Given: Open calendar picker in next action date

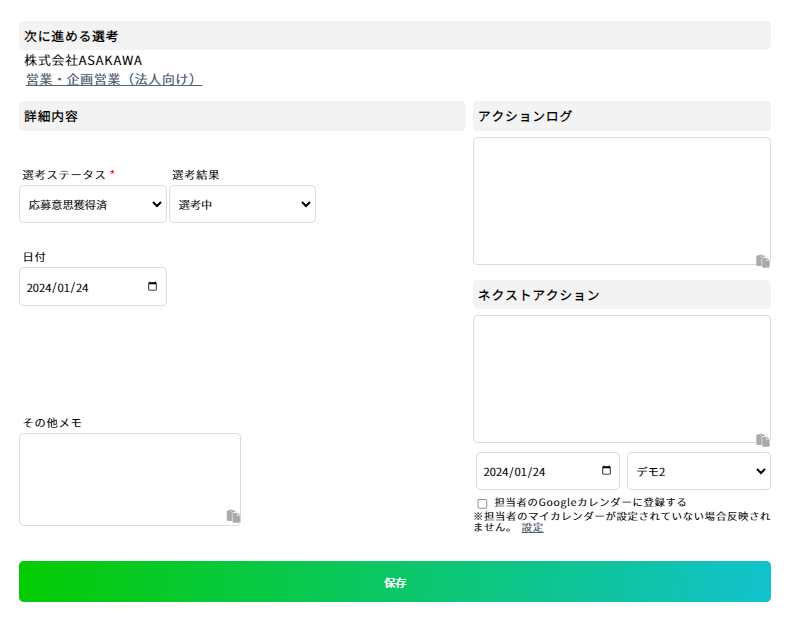Looking at the screenshot, I should point(606,471).
